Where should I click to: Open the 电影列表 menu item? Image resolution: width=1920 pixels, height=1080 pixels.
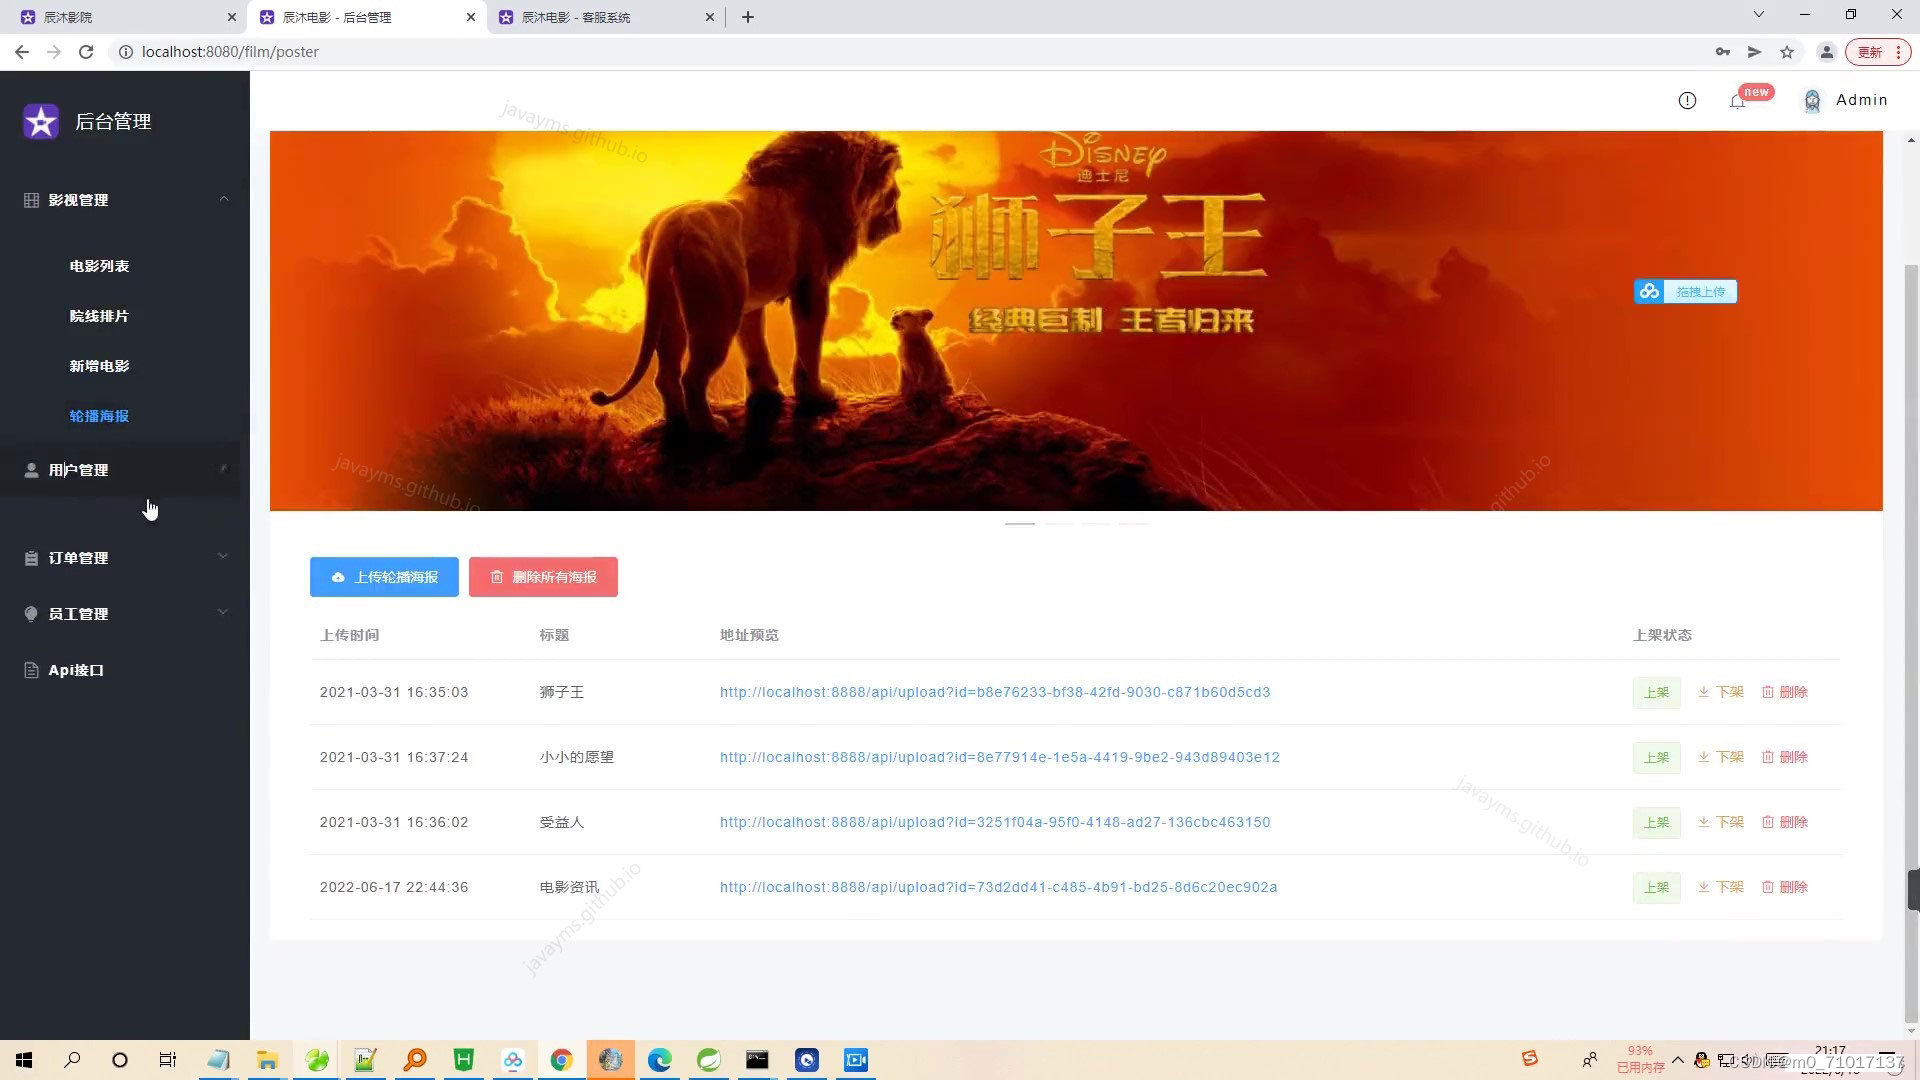(x=99, y=266)
